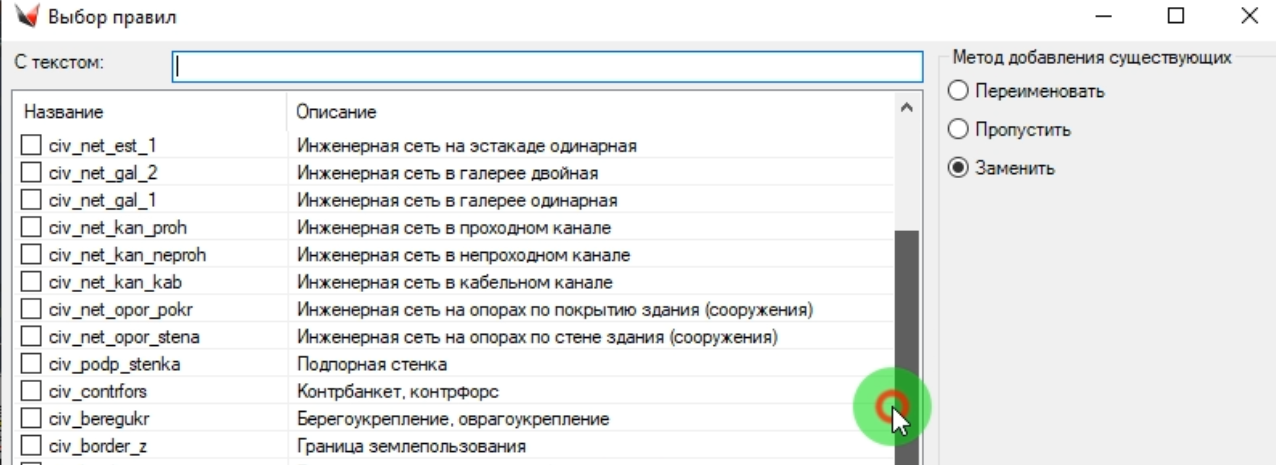Viewport: 1276px width, 465px height.
Task: Maximize the 'Выбор правил' window
Action: coord(1176,16)
